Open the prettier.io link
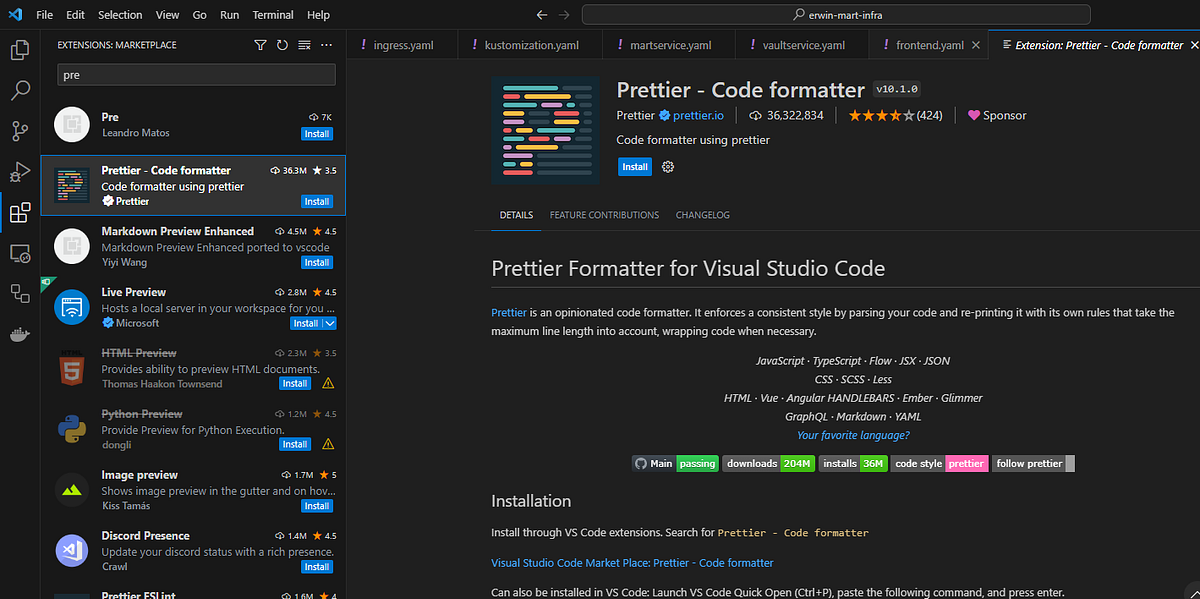The image size is (1200, 599). point(697,114)
